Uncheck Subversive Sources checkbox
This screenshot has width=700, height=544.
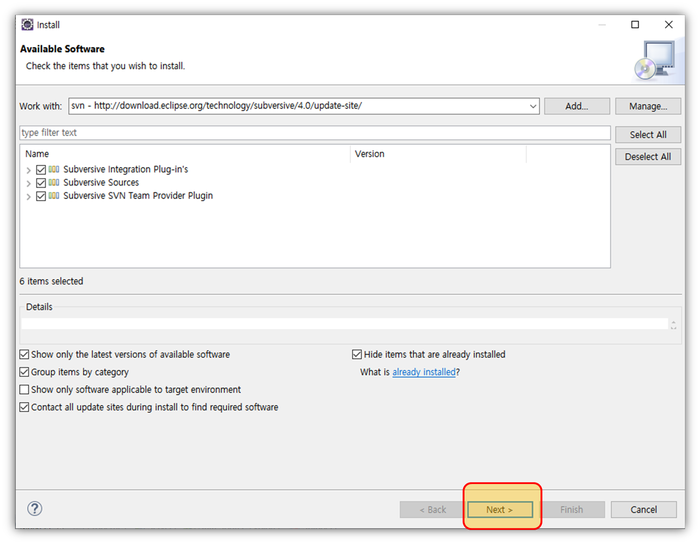[x=41, y=183]
